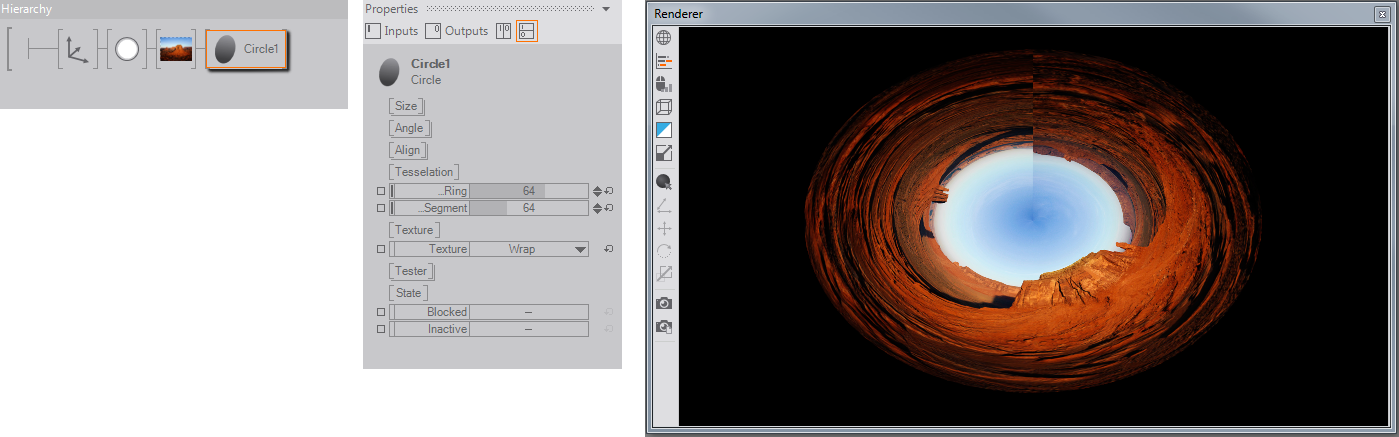Reset the Segment value with its revert arrow
The width and height of the screenshot is (1399, 437).
tap(609, 208)
